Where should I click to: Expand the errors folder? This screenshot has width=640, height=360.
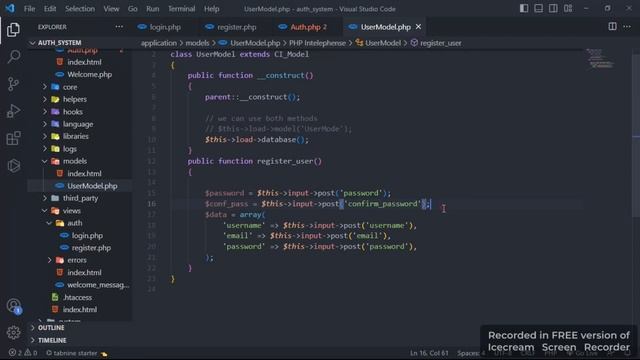76,260
